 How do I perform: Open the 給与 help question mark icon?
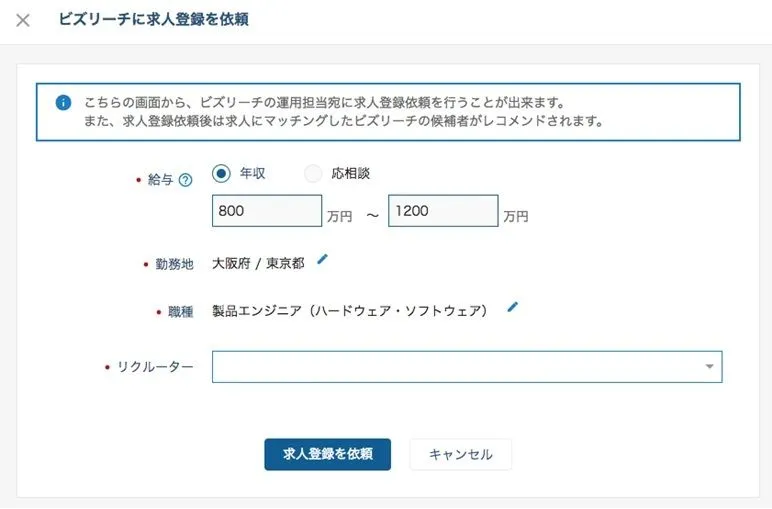pos(185,180)
